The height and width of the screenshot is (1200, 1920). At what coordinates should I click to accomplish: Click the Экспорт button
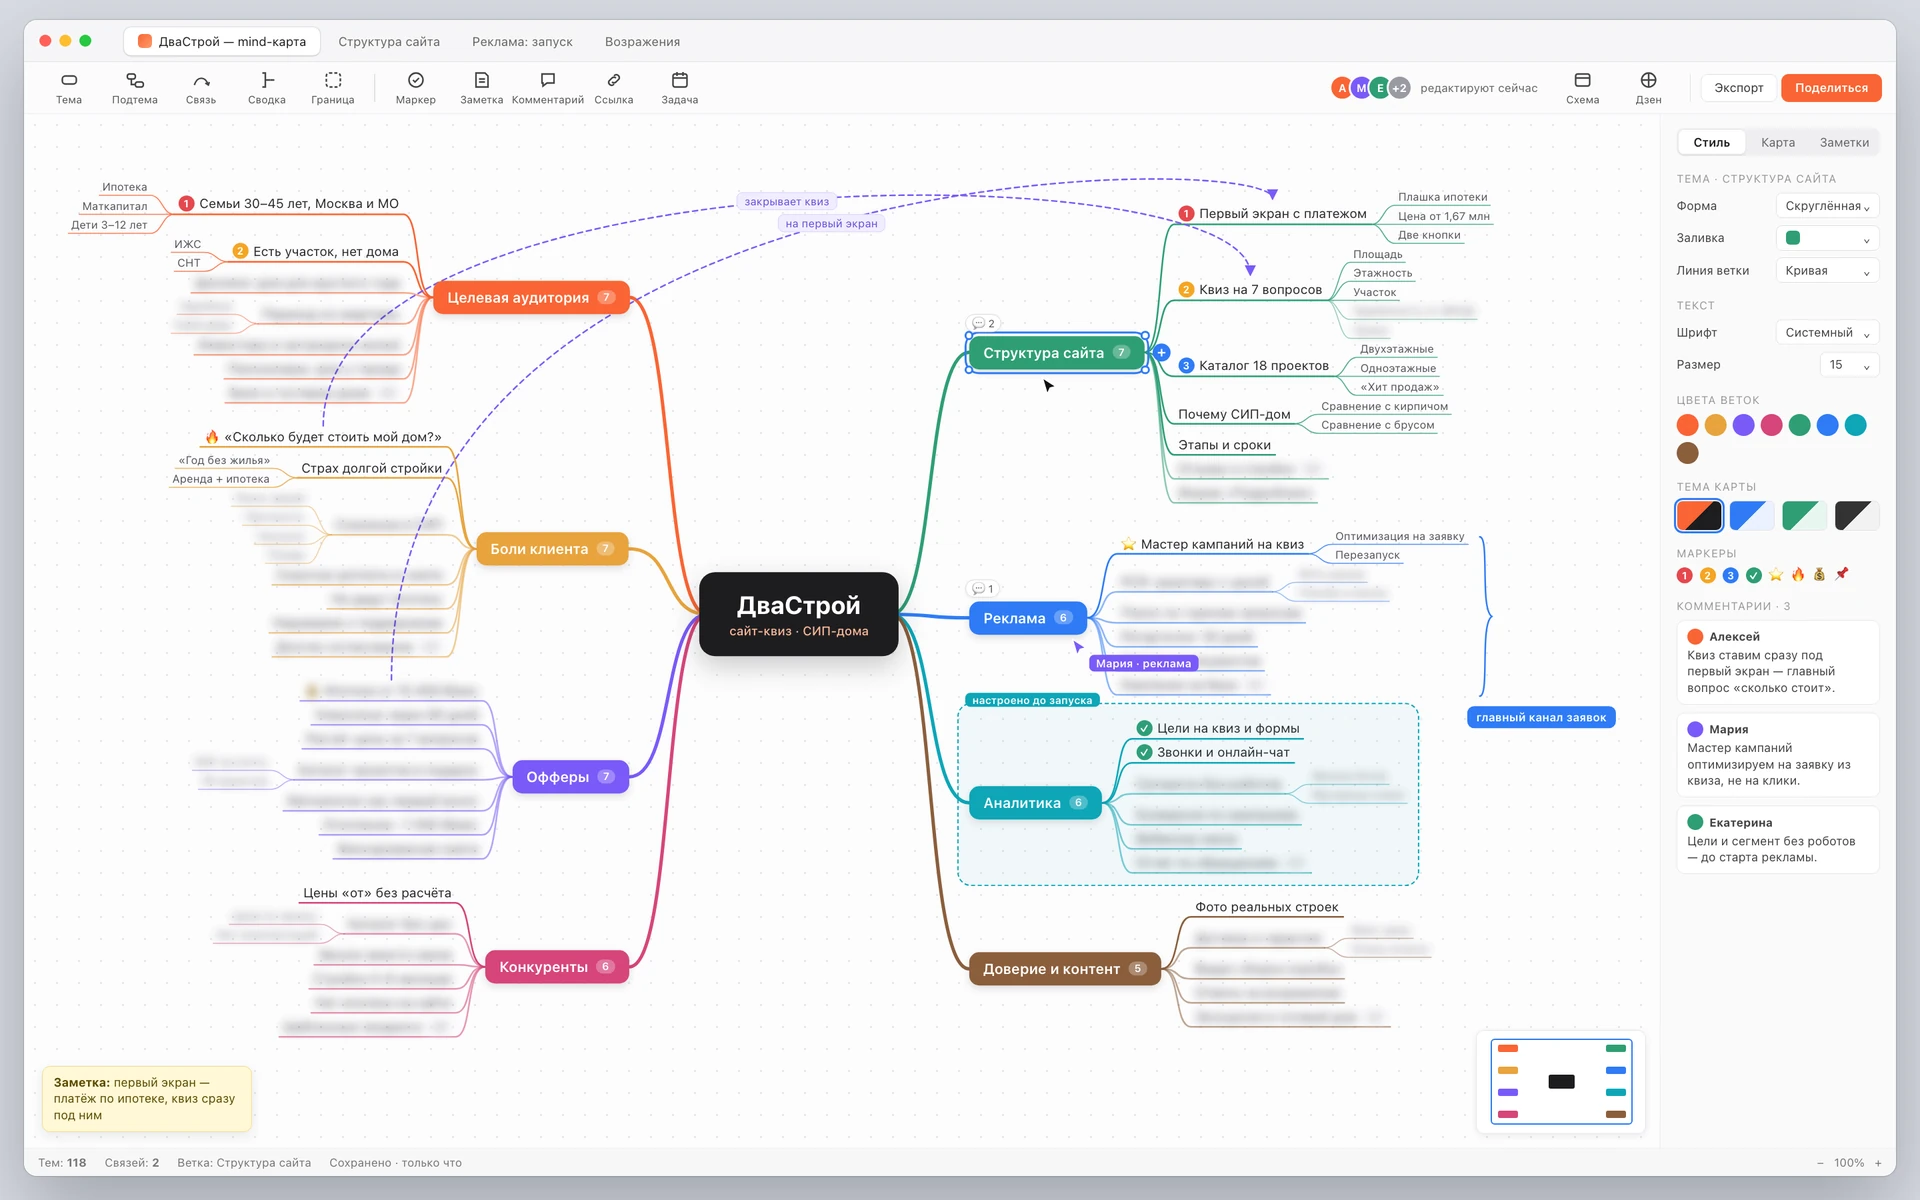tap(1739, 88)
